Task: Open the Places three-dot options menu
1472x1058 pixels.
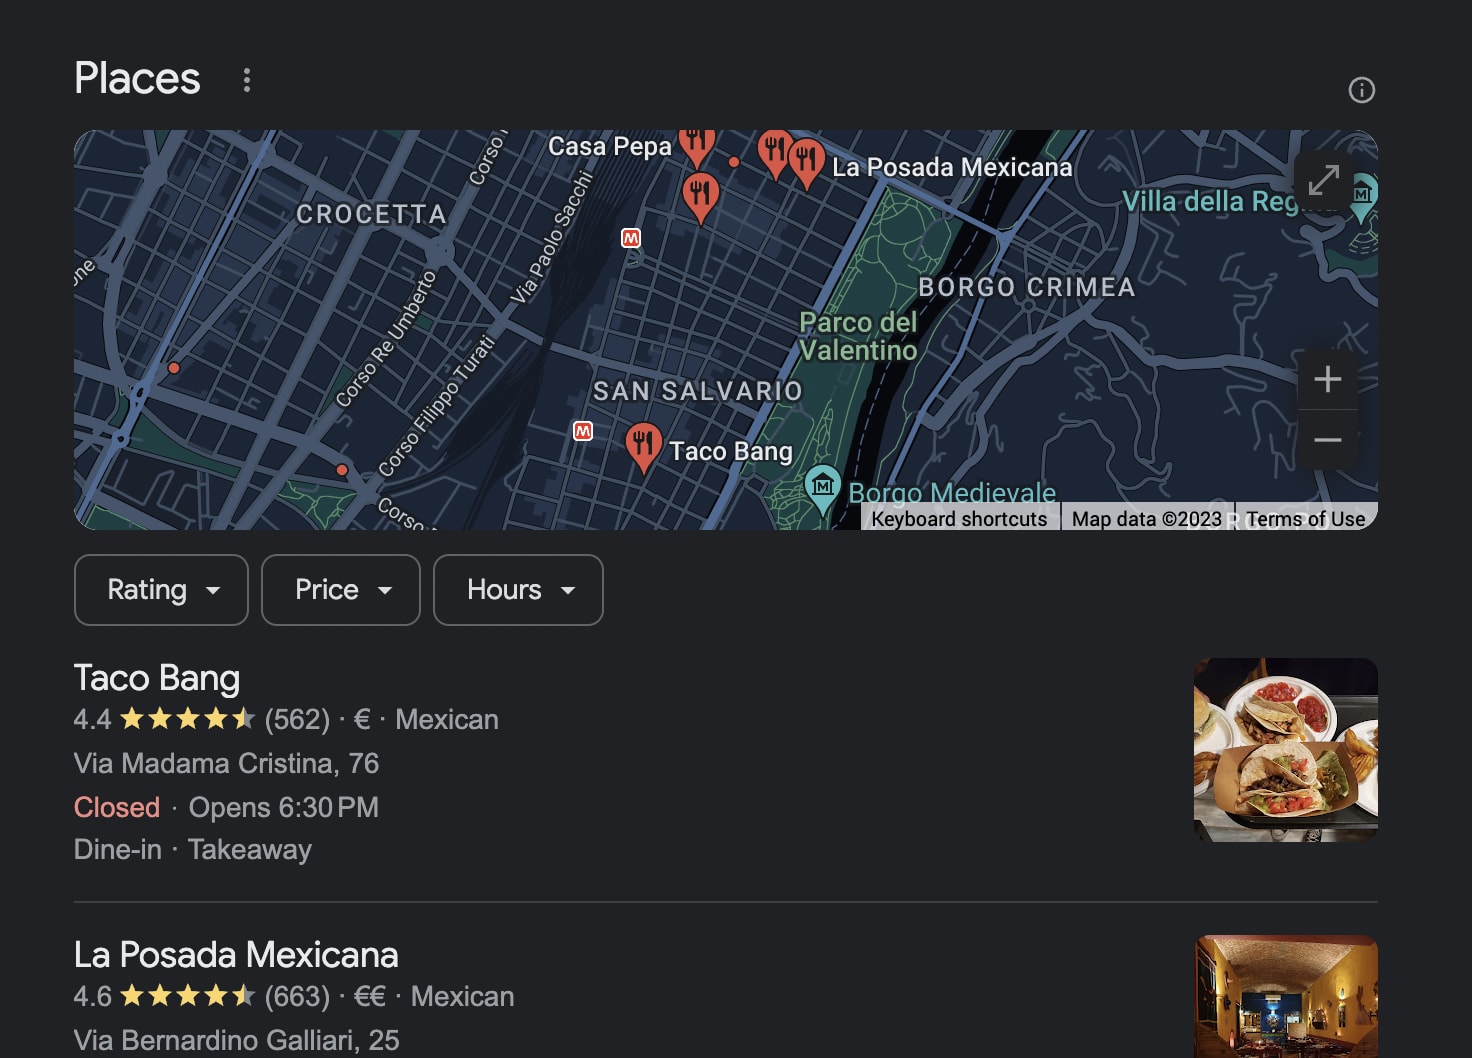Action: click(247, 80)
